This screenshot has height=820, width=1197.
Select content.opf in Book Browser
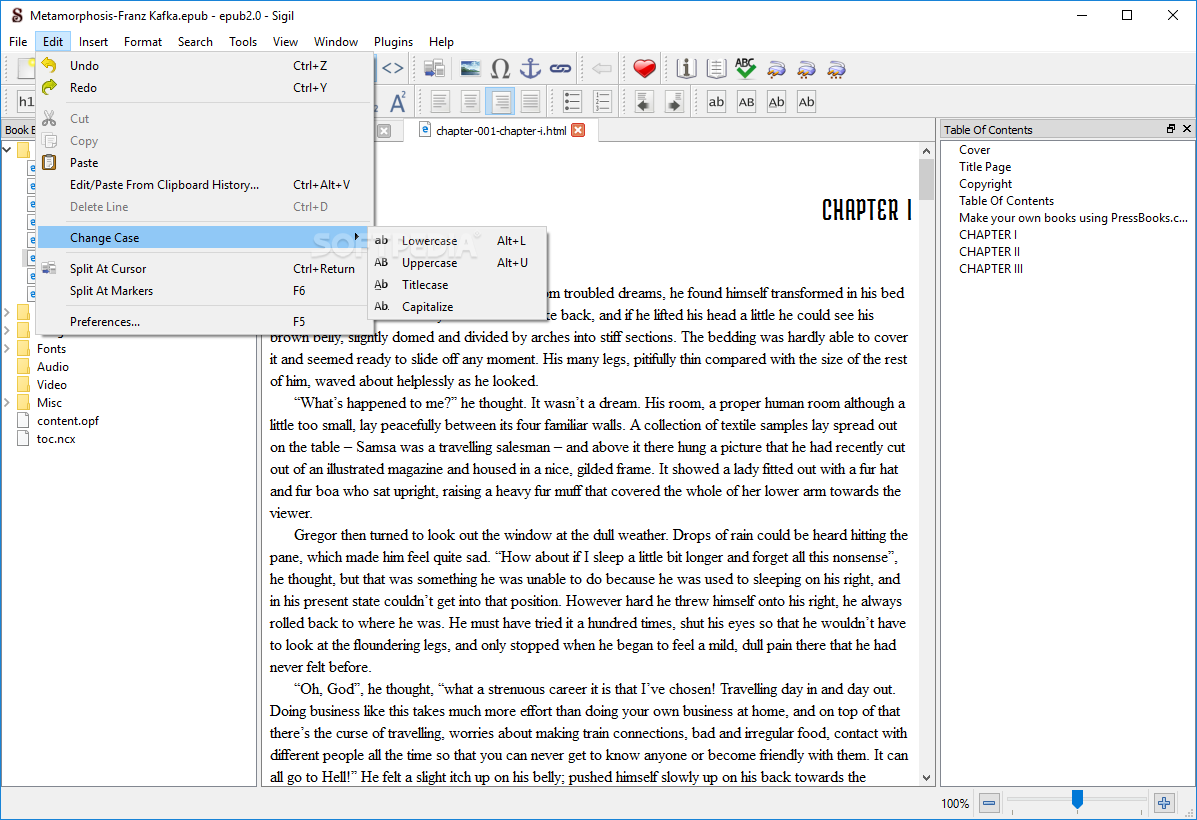coord(67,421)
